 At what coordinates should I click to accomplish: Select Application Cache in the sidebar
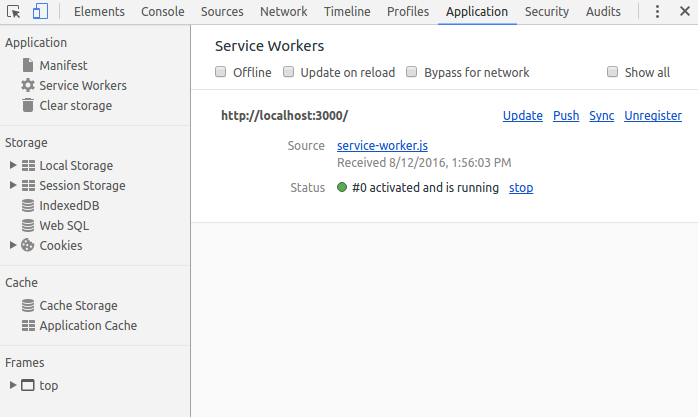[88, 326]
